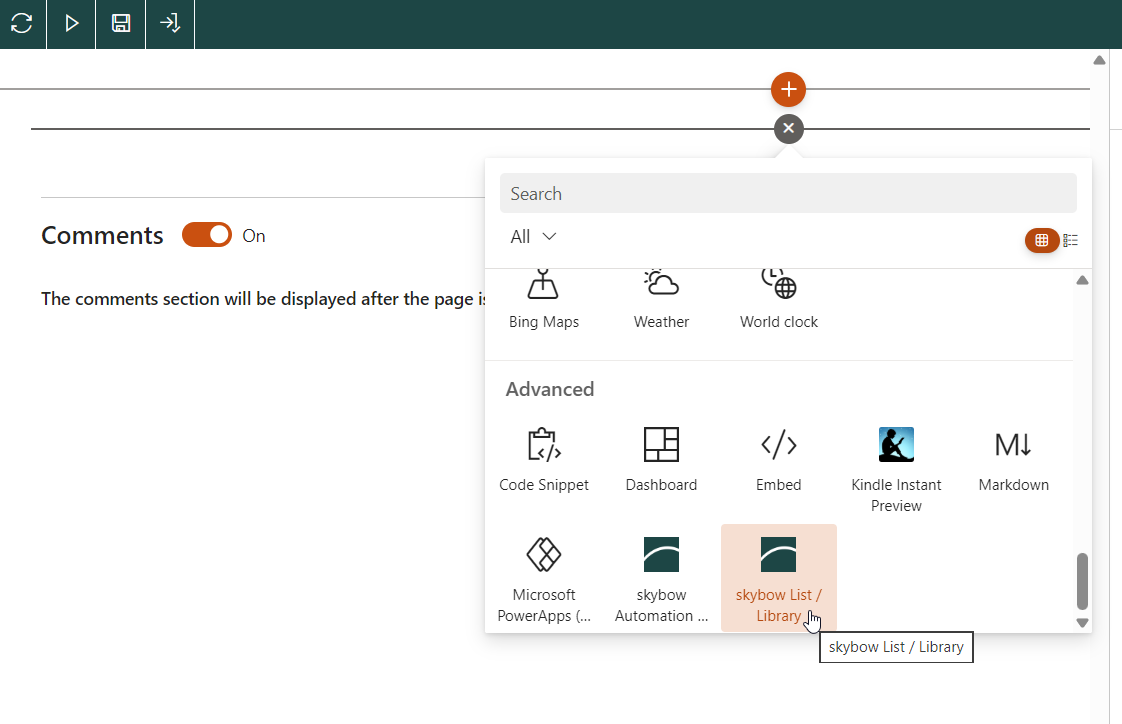This screenshot has width=1122, height=724.
Task: Turn off the Comments toggle
Action: click(x=207, y=235)
